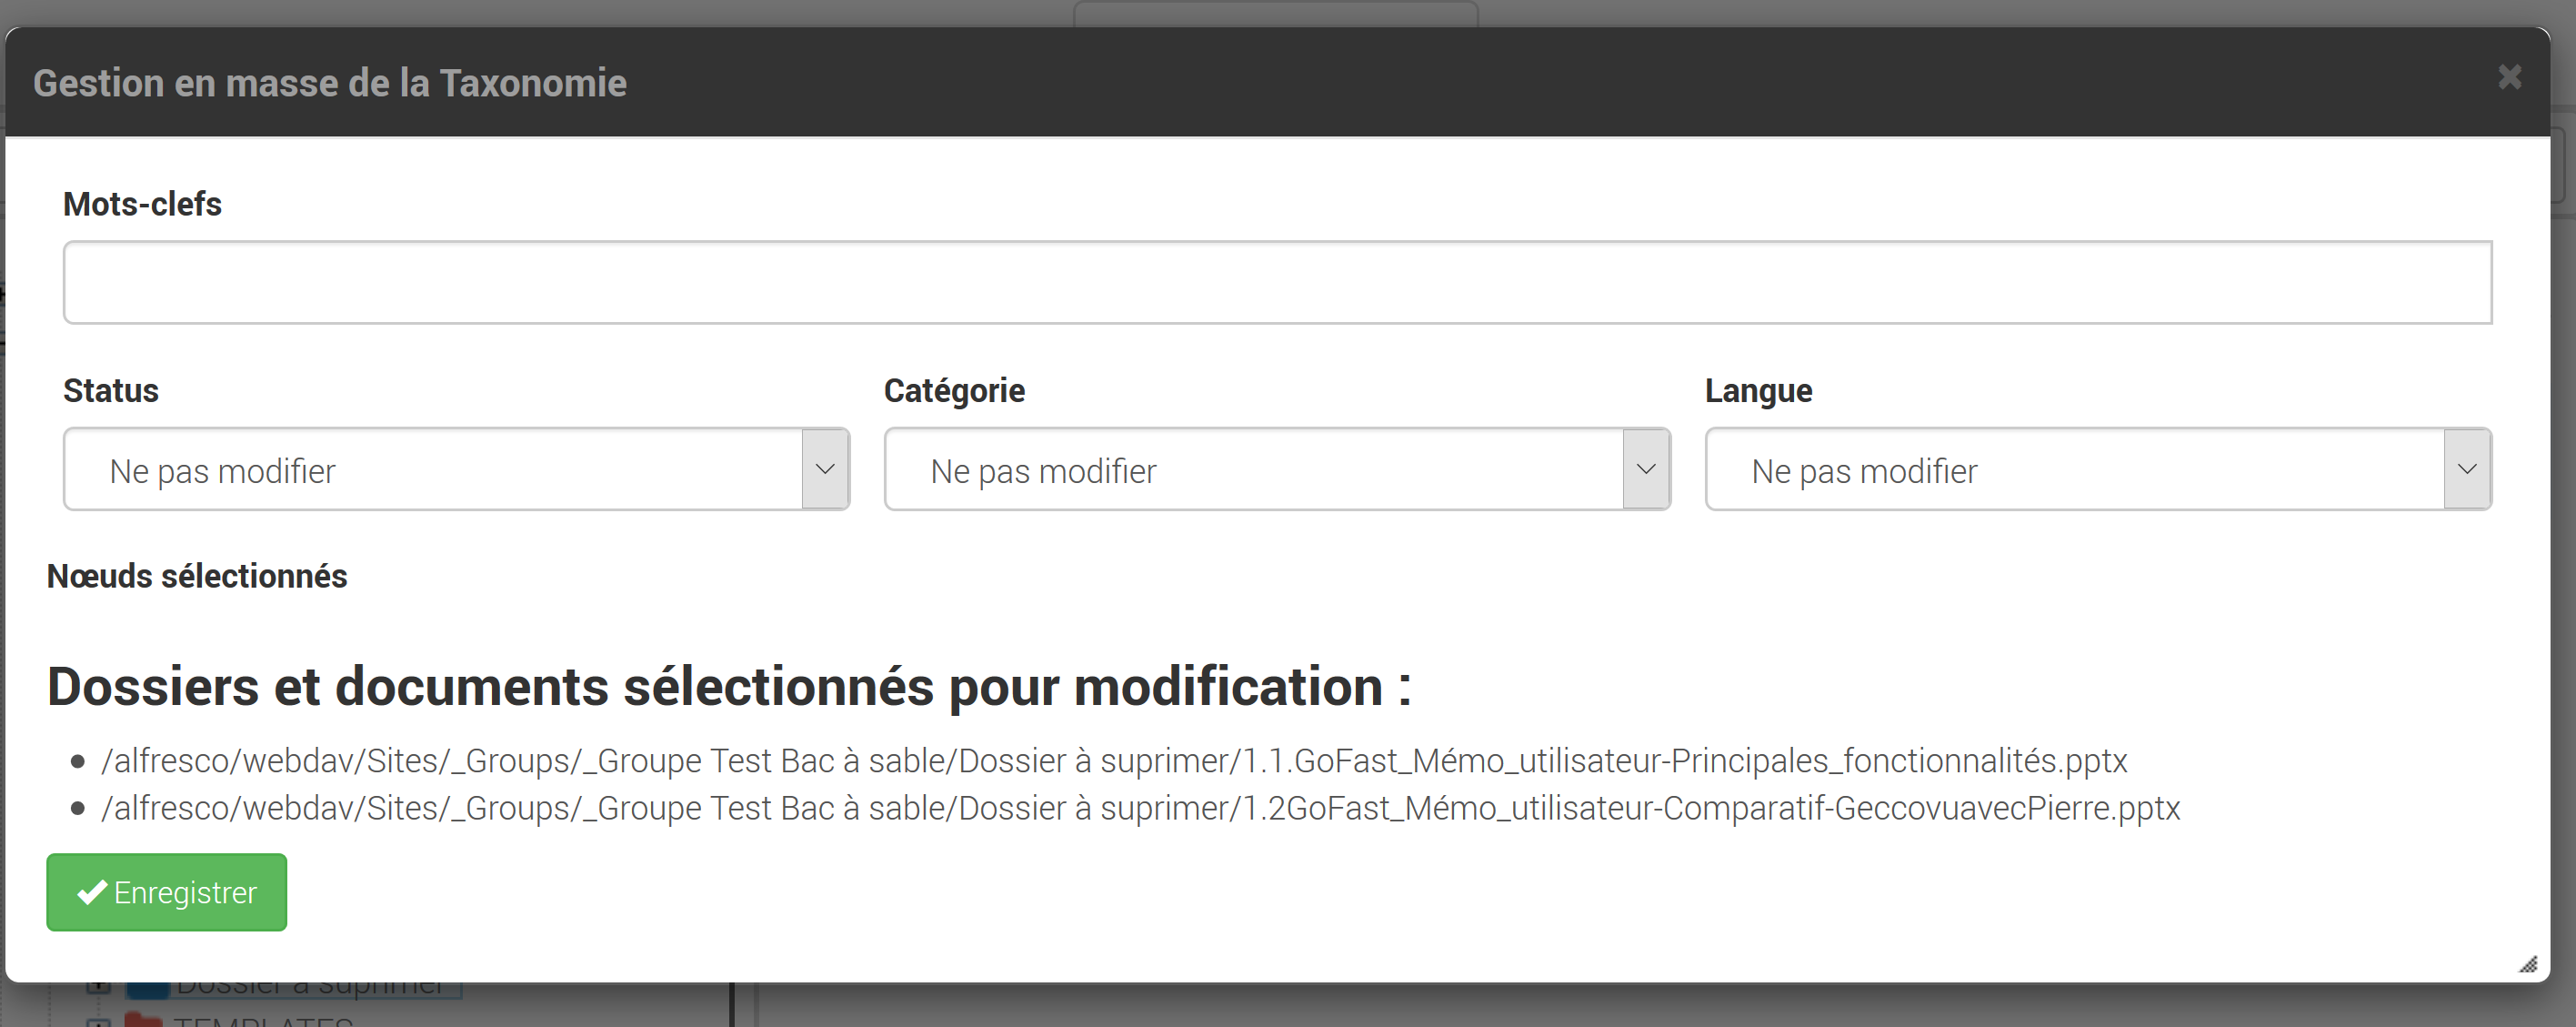Click the Status dropdown arrow
The image size is (2576, 1027).
point(825,469)
